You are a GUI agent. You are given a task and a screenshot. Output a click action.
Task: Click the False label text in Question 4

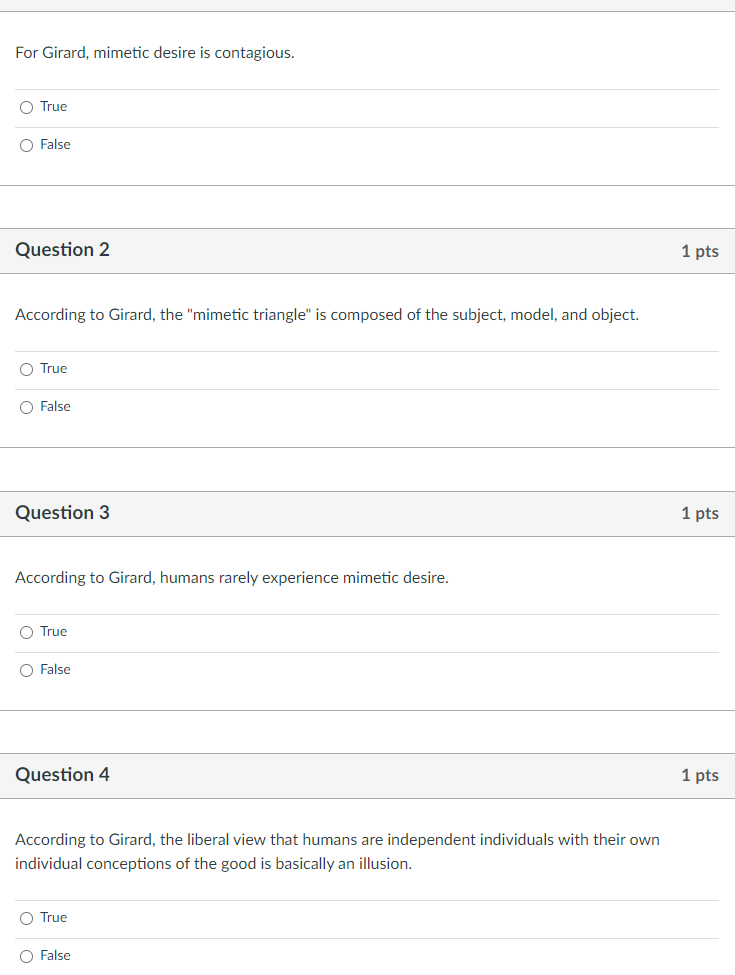[56, 955]
